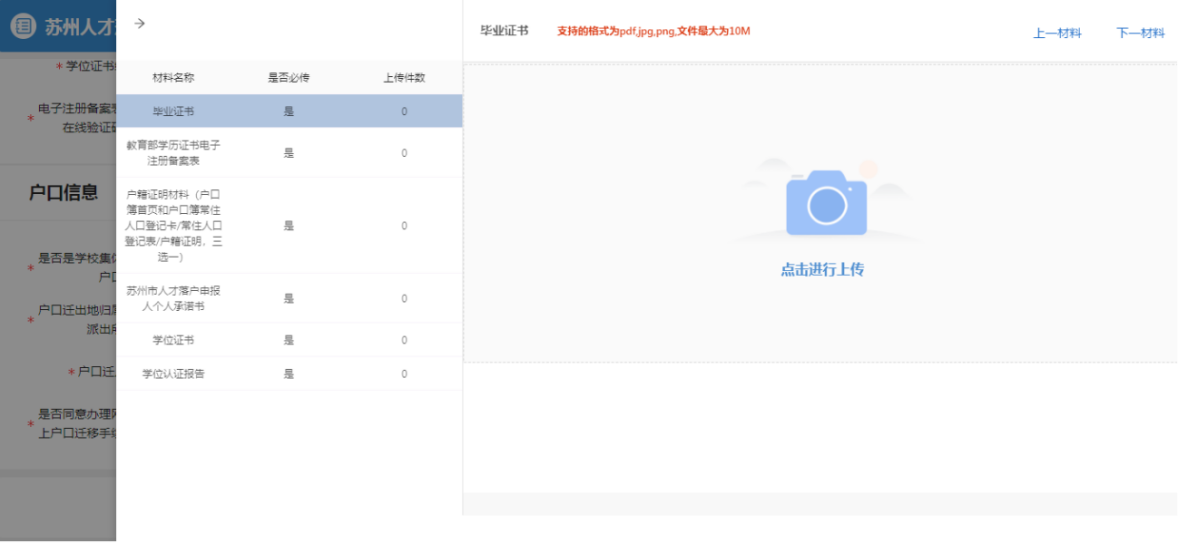Click the 是否必传 column header
1178x544 pixels.
288,78
